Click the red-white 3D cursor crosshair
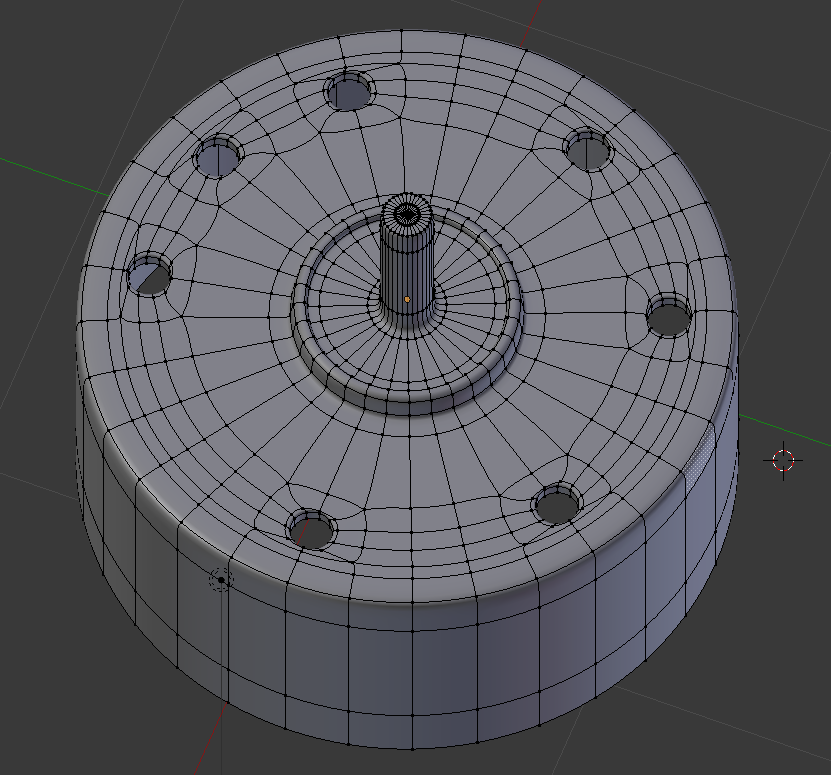This screenshot has width=831, height=775. [783, 461]
